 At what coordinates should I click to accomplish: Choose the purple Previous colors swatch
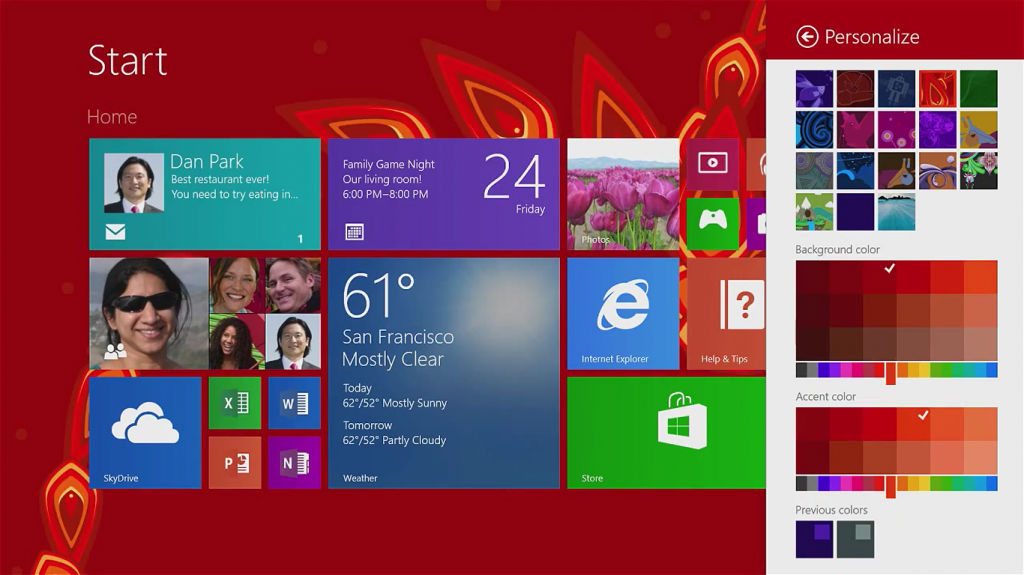pyautogui.click(x=814, y=539)
